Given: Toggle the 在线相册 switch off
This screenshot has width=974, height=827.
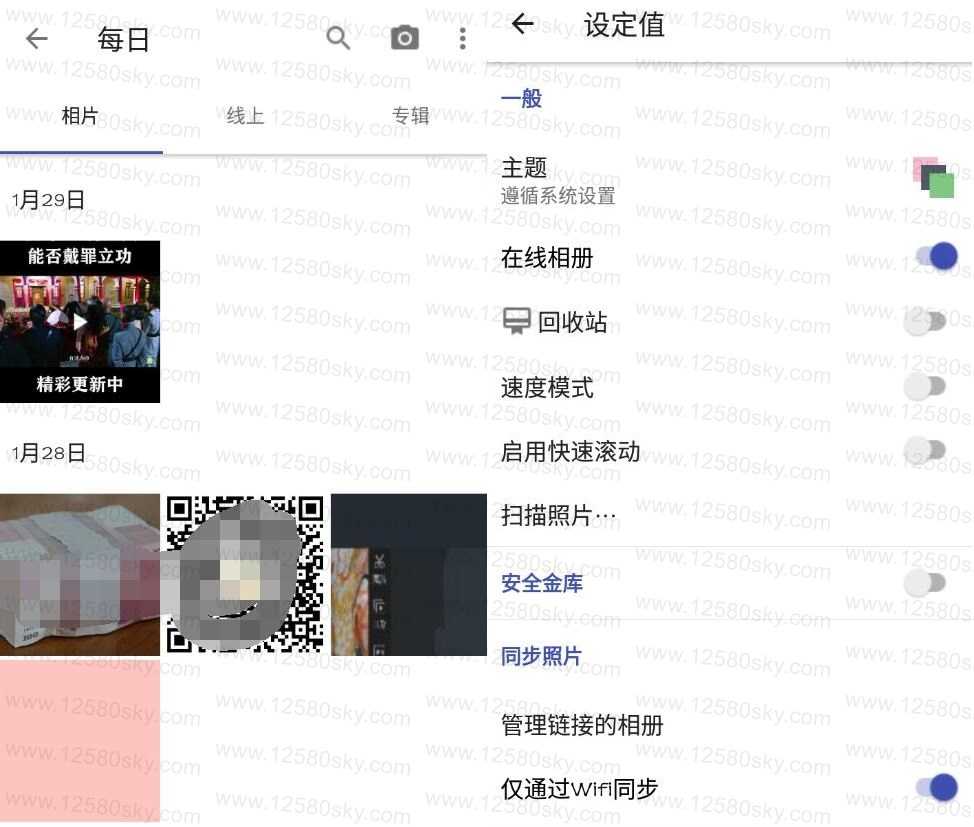Looking at the screenshot, I should point(937,256).
